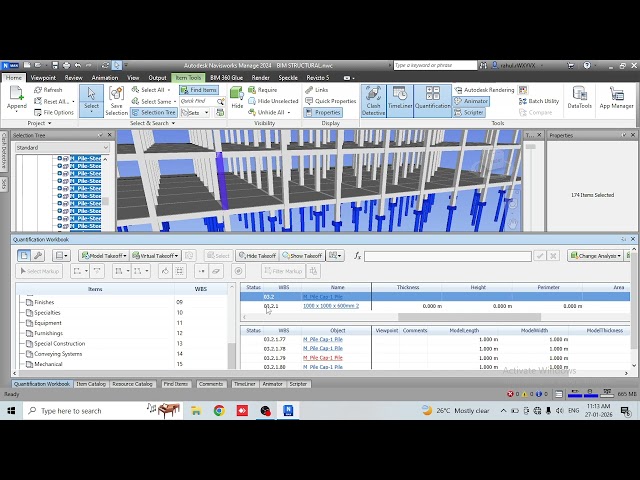Screen dimensions: 640x480
Task: Switch to the Resource Catalog tab
Action: point(132,384)
